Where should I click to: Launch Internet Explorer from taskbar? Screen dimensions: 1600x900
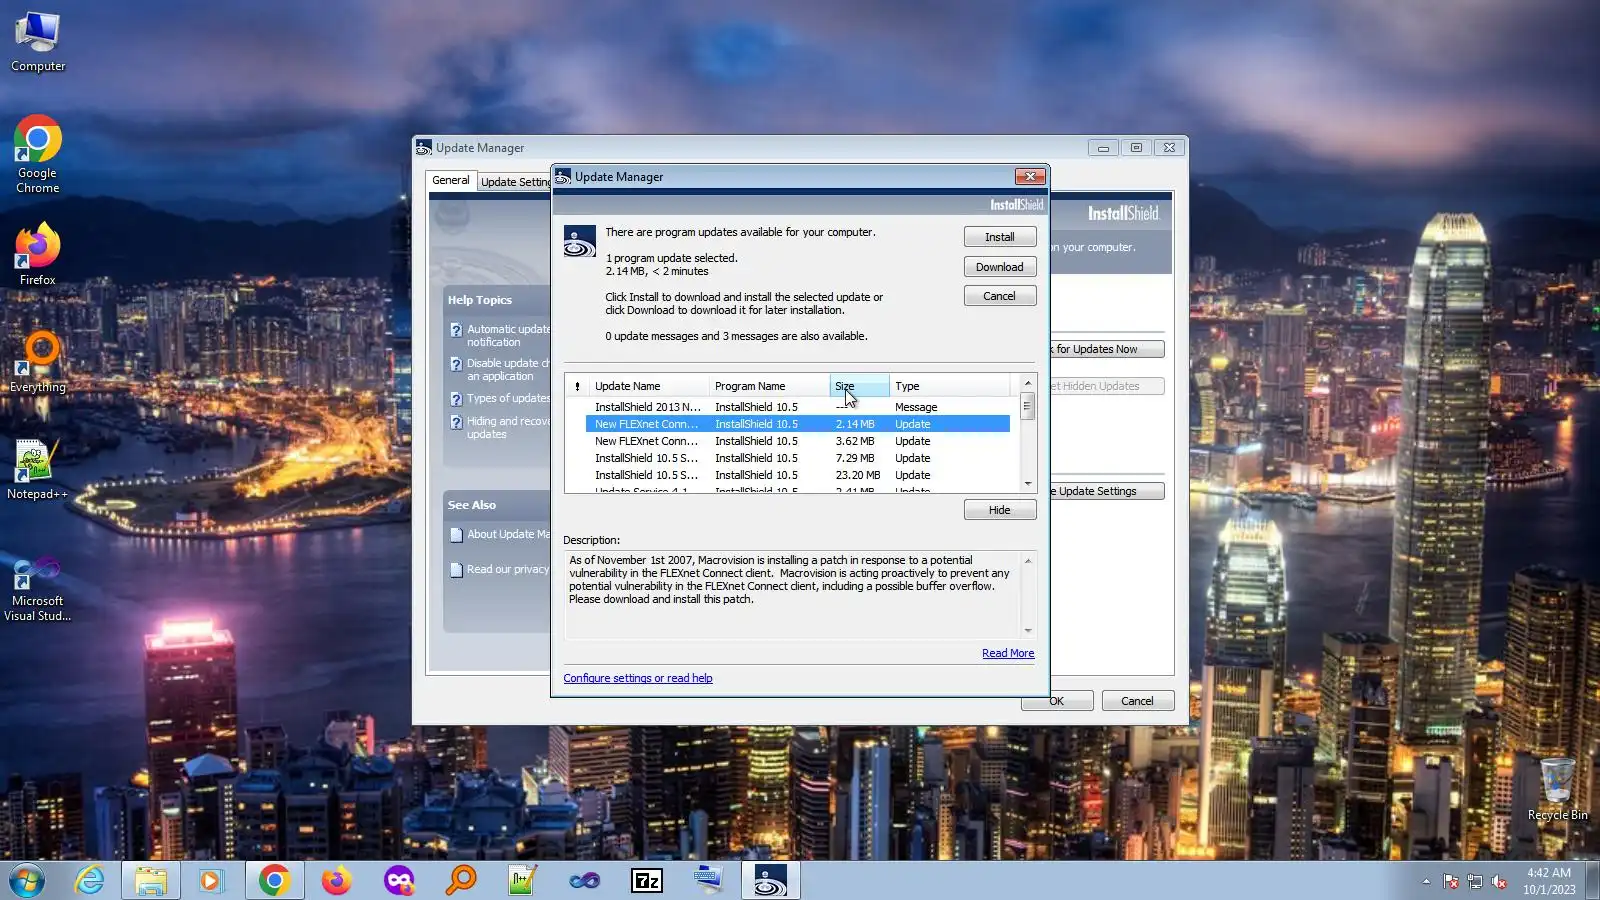click(x=90, y=881)
